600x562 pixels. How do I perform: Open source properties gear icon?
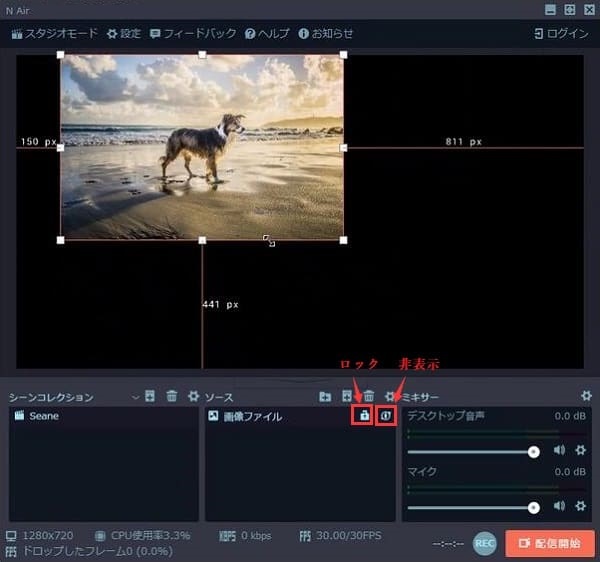(x=390, y=396)
